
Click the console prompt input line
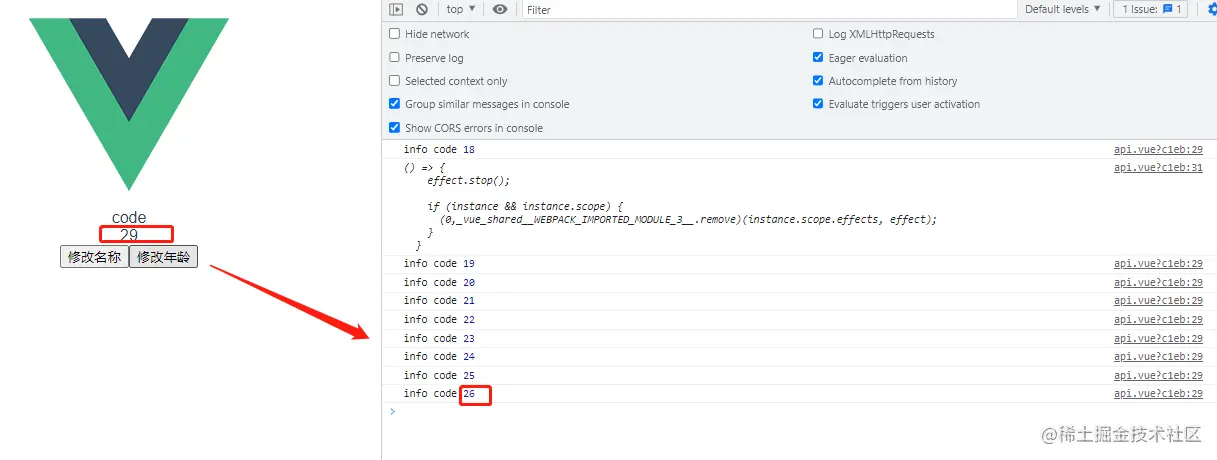click(800, 412)
